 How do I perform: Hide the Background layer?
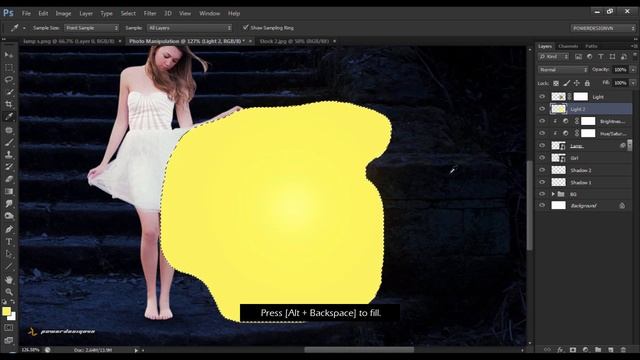click(x=542, y=206)
